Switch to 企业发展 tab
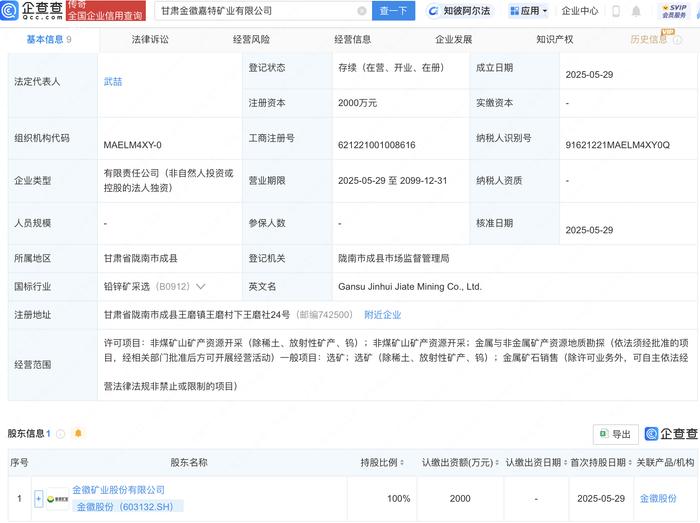Screen dimensions: 700x523 454,40
